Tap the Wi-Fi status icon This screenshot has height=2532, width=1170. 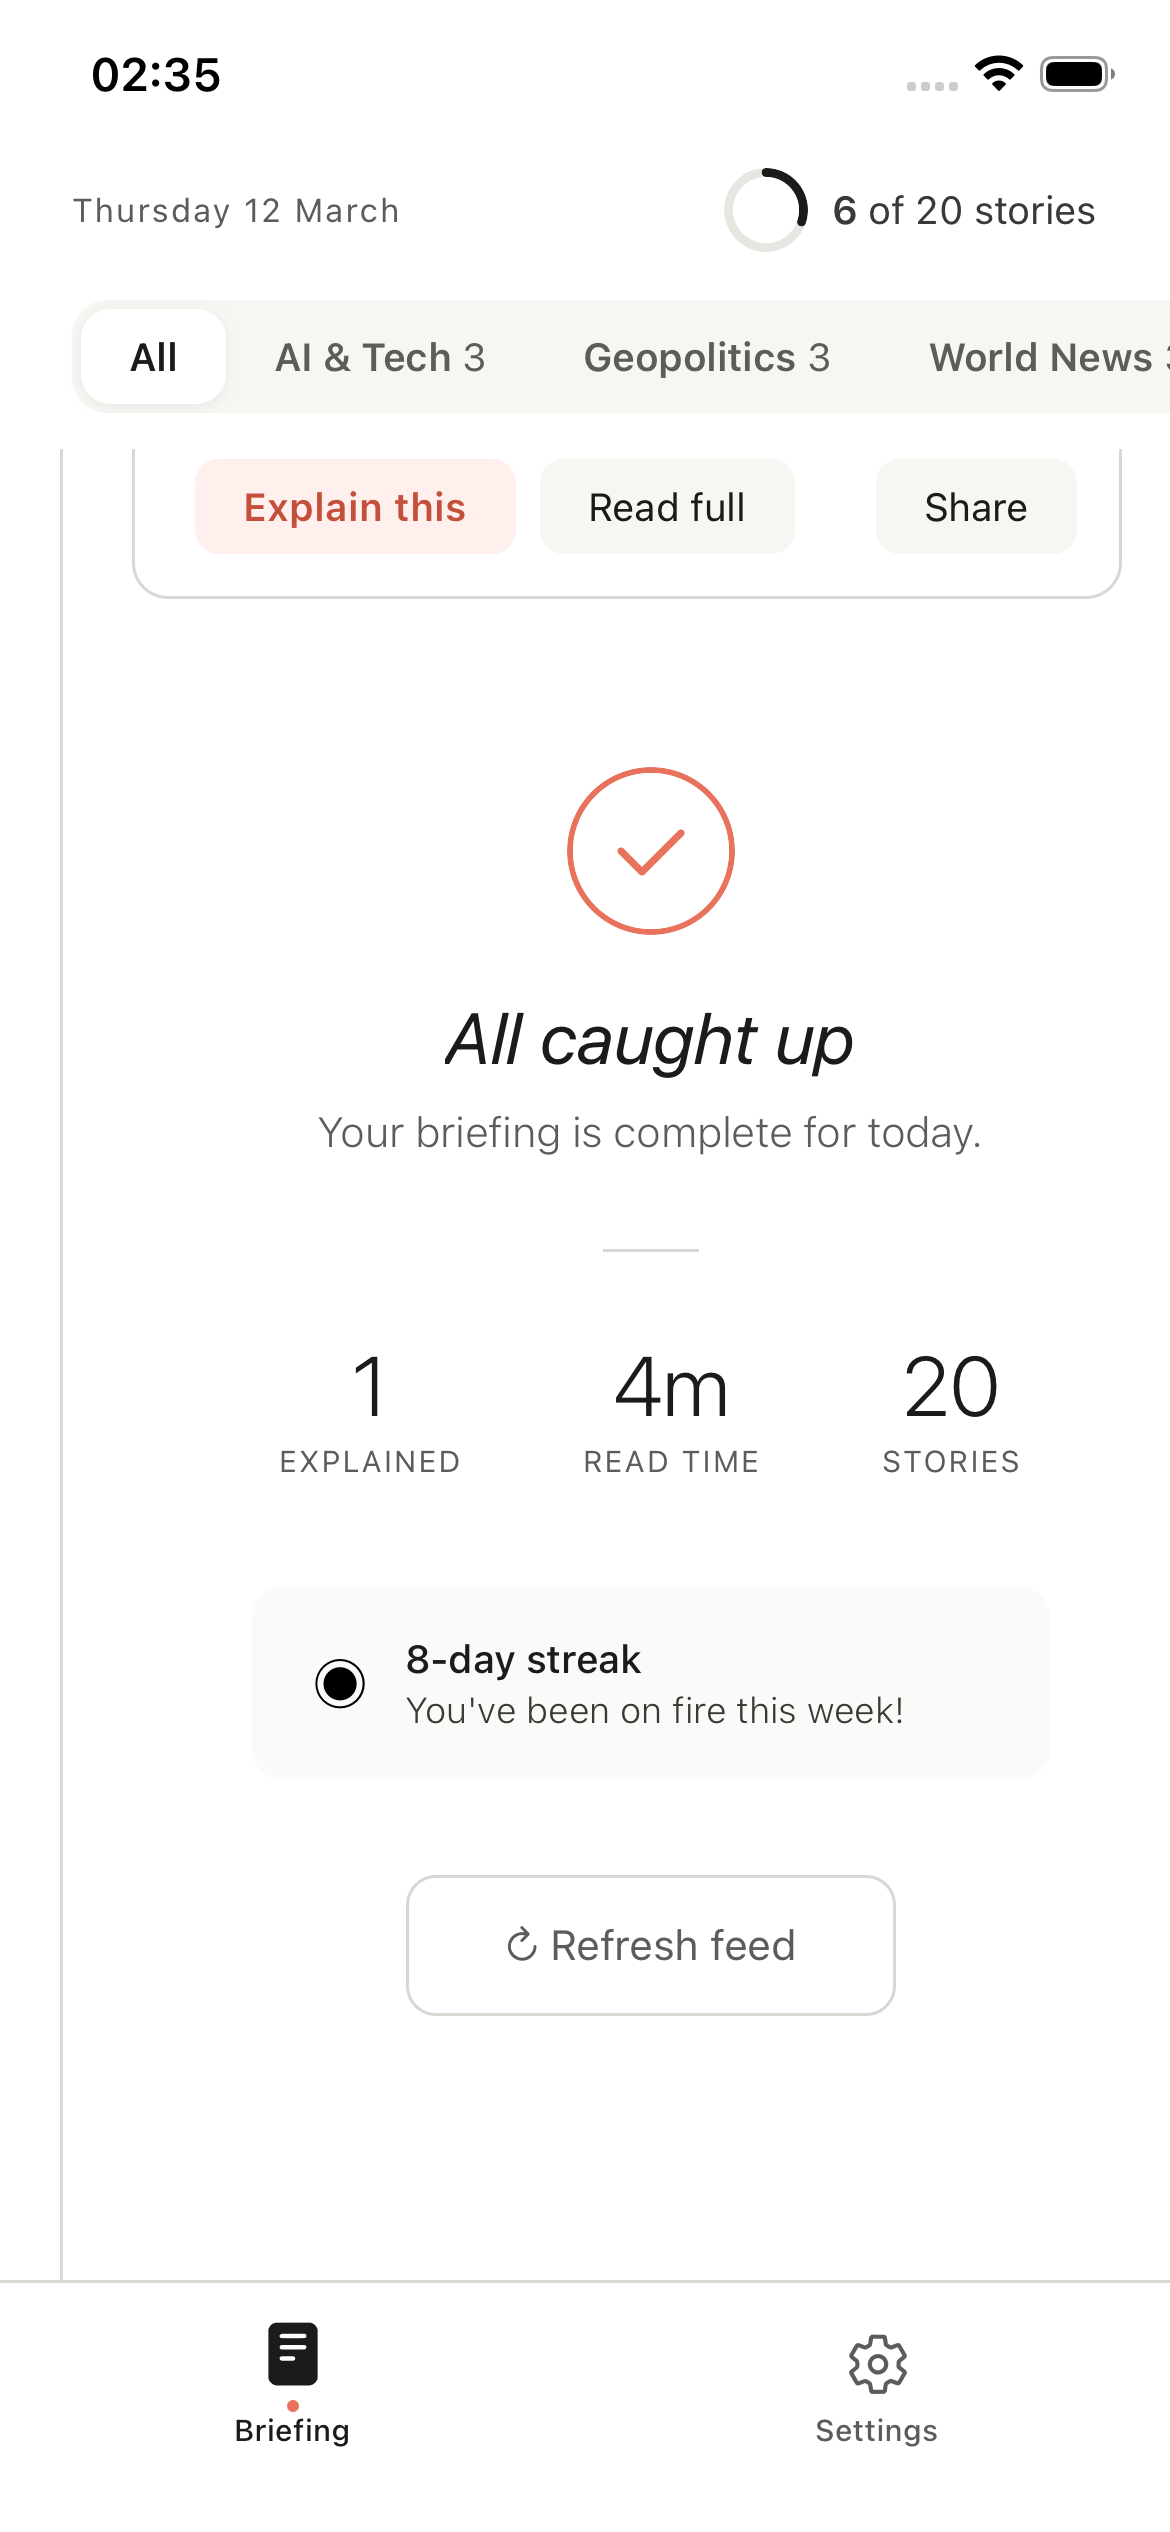coord(998,74)
